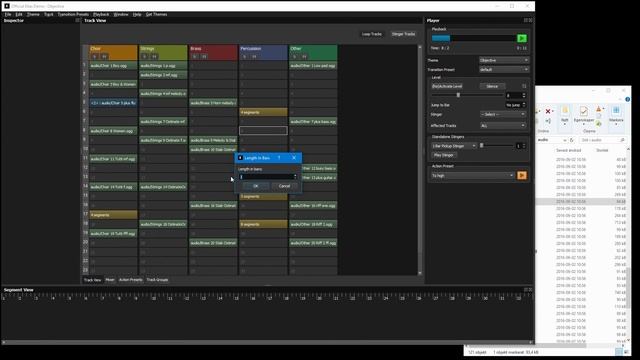
Task: Mute the Other track with its M button
Action: click(304, 57)
